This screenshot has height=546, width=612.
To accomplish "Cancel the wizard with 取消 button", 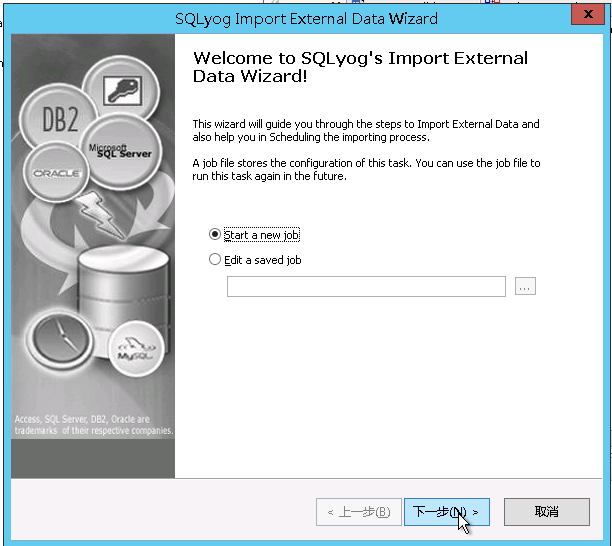I will coord(546,512).
